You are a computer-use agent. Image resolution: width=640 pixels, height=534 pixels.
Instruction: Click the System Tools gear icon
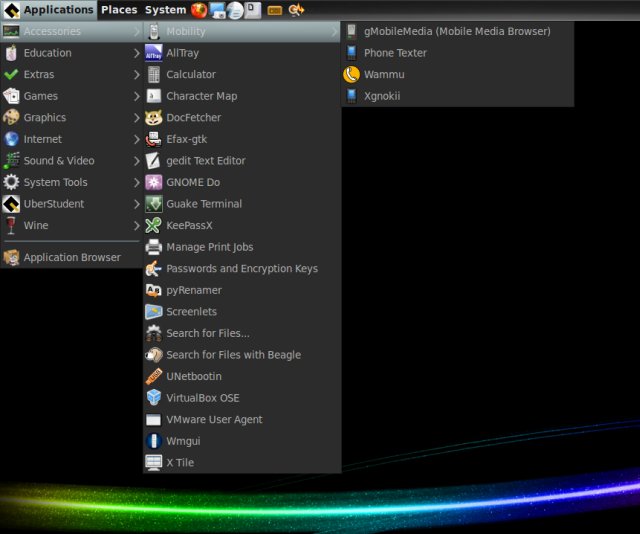11,182
